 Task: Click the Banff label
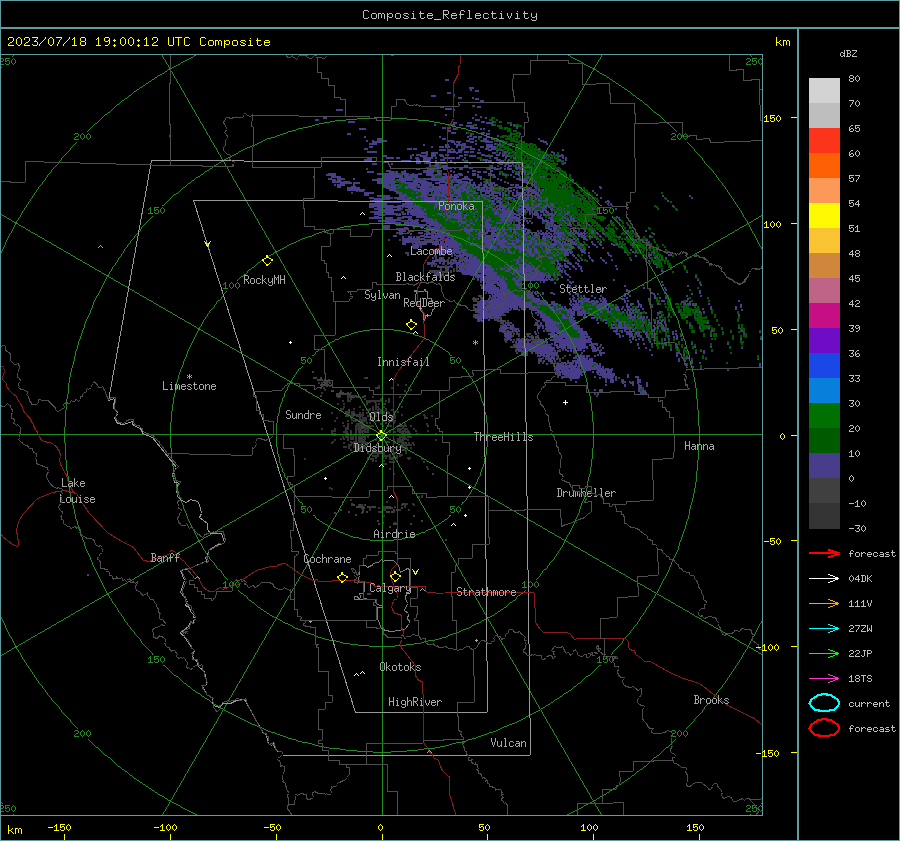[x=165, y=557]
